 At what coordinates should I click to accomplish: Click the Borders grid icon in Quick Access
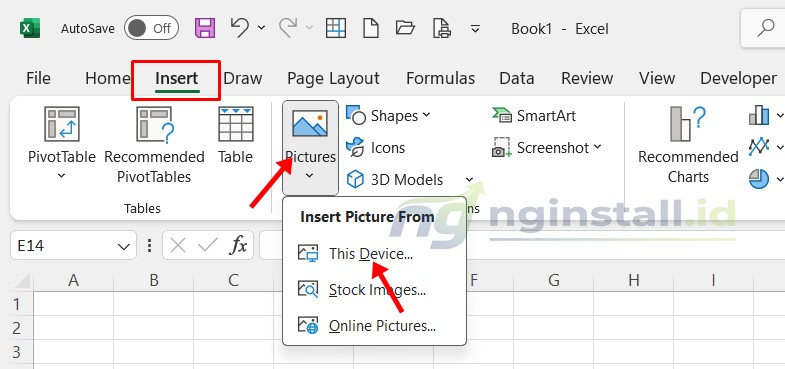335,28
